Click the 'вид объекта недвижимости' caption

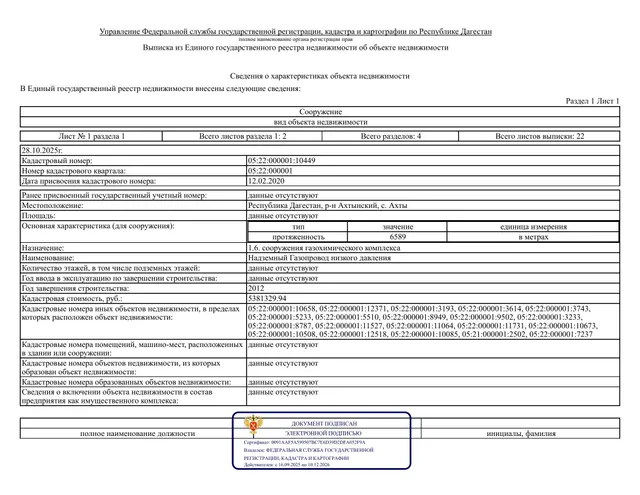point(320,122)
